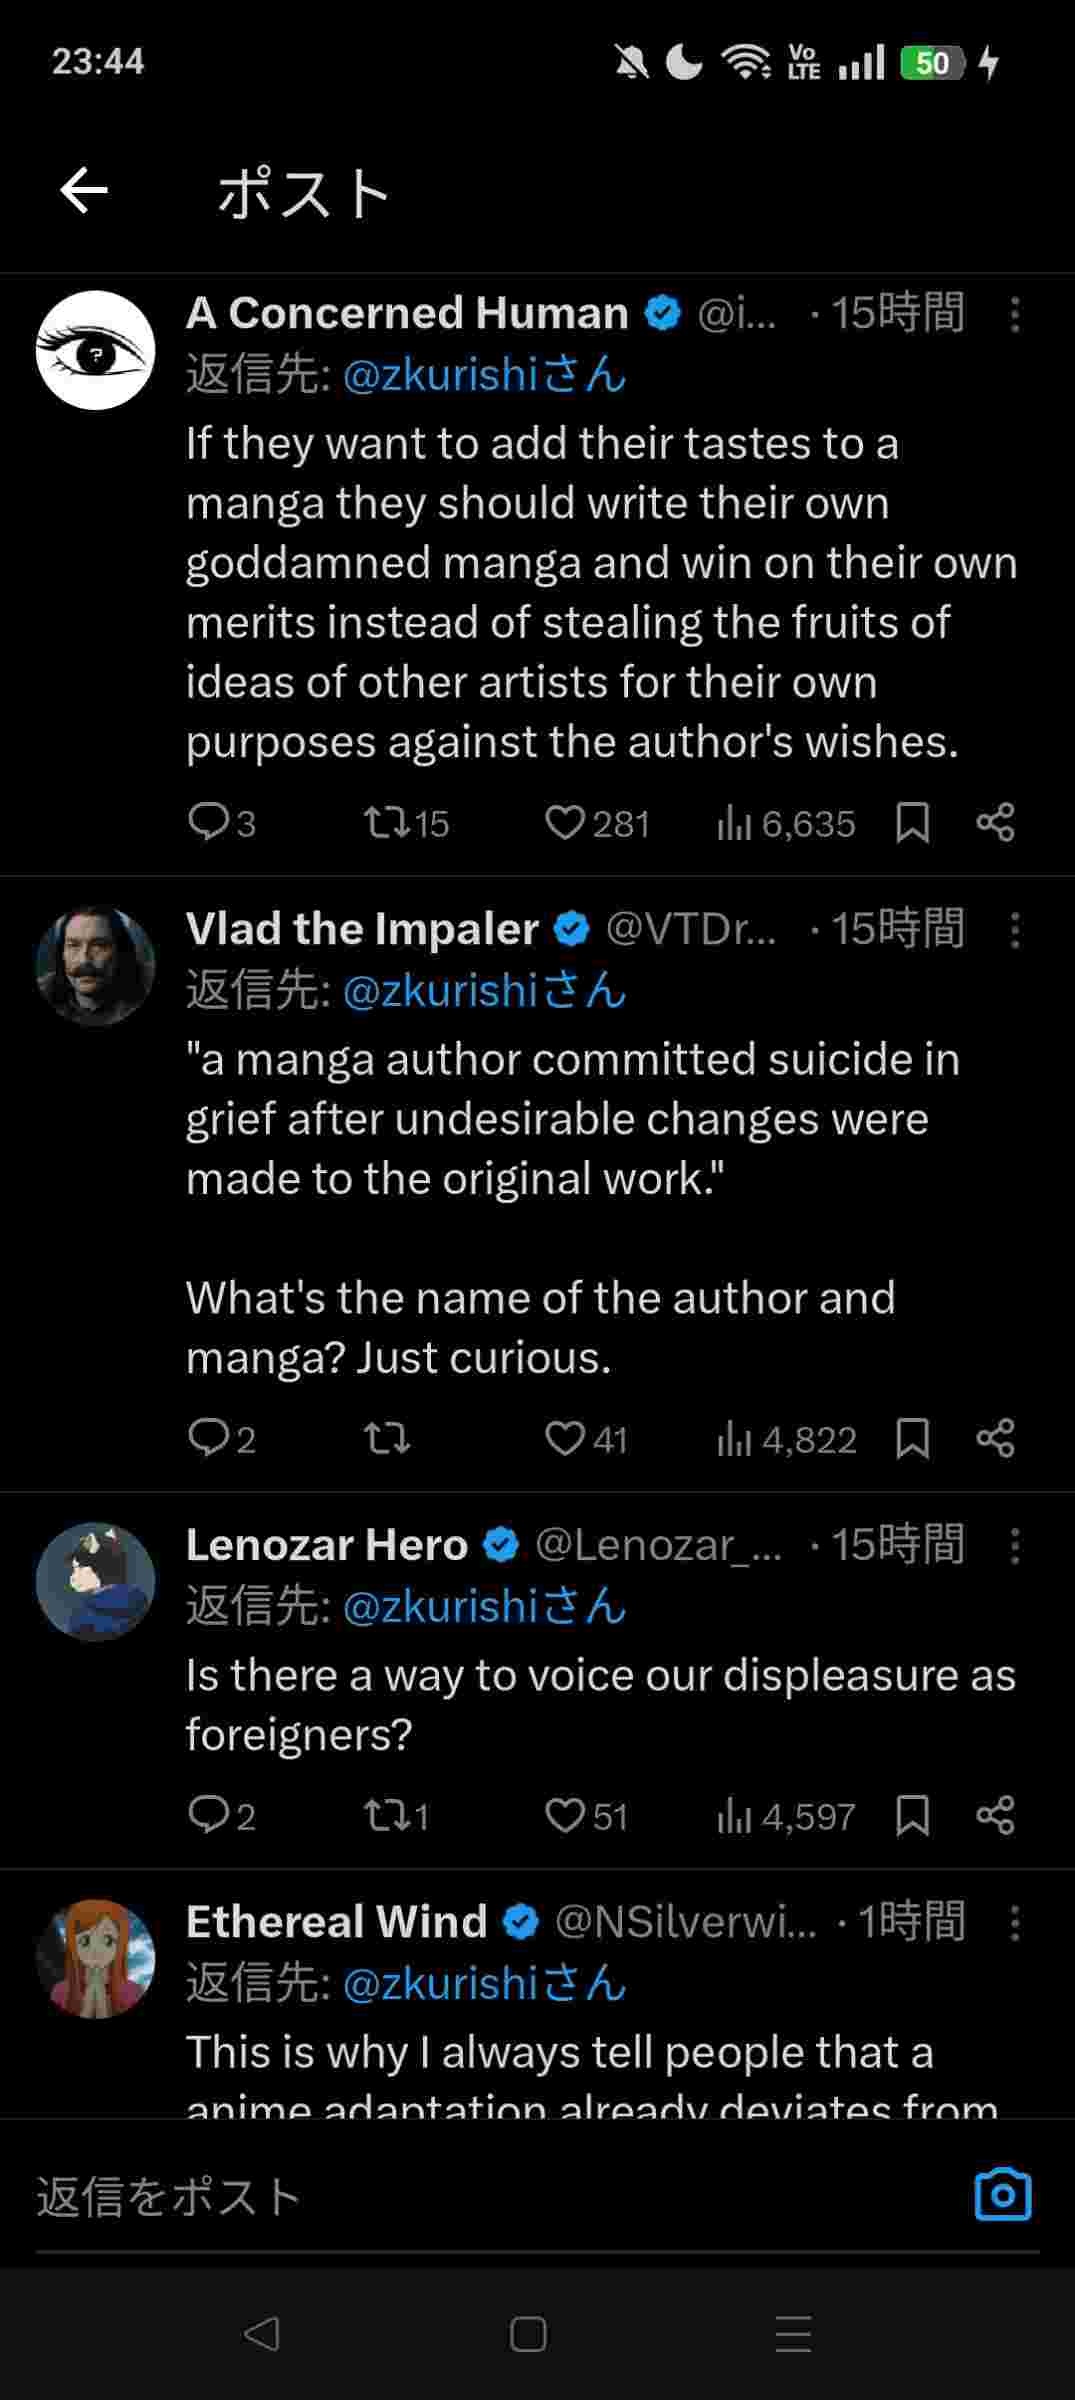This screenshot has height=2400, width=1075.
Task: Reply to Vlad the Impaler's post
Action: [208, 1439]
